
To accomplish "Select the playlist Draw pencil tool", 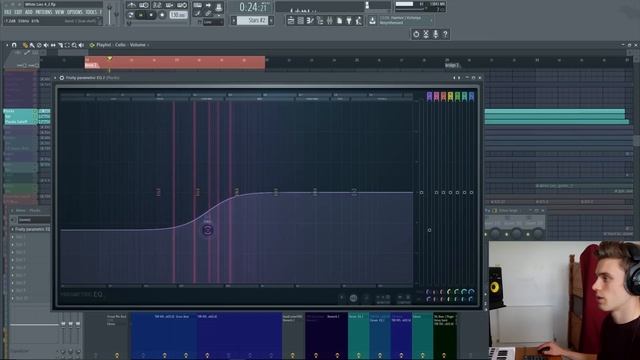I will [x=25, y=45].
